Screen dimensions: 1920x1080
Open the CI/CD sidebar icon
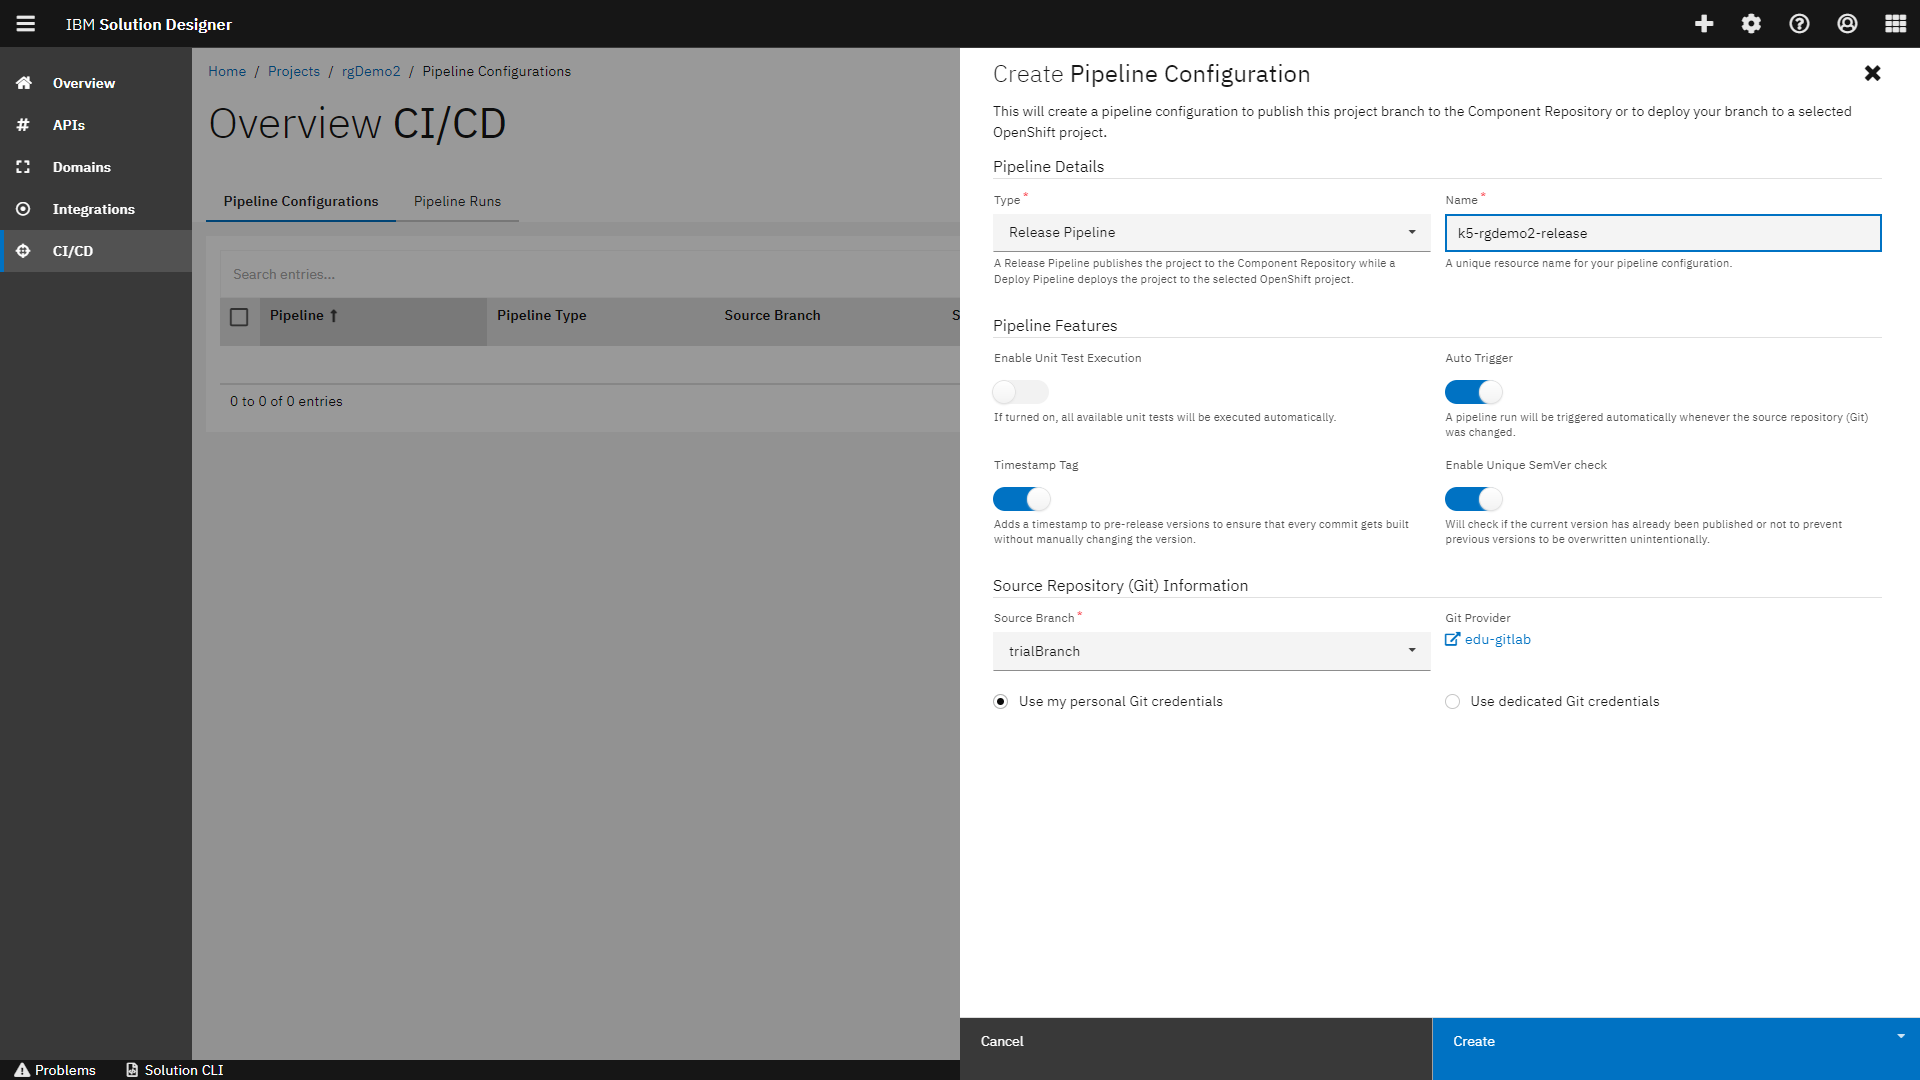tap(23, 251)
